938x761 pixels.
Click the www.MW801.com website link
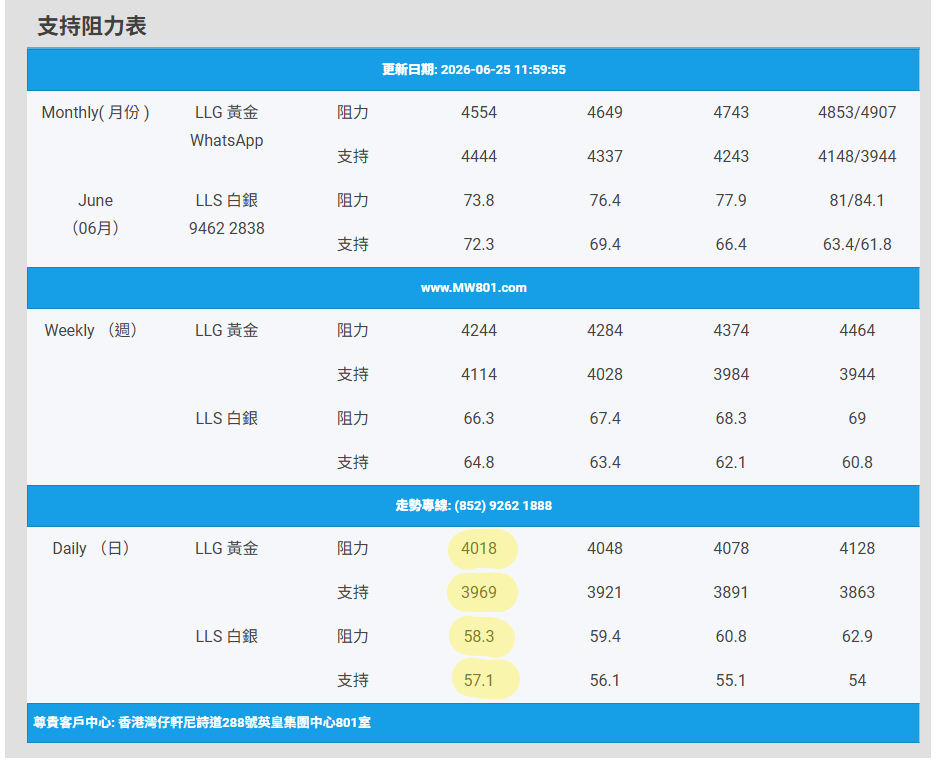(x=473, y=288)
